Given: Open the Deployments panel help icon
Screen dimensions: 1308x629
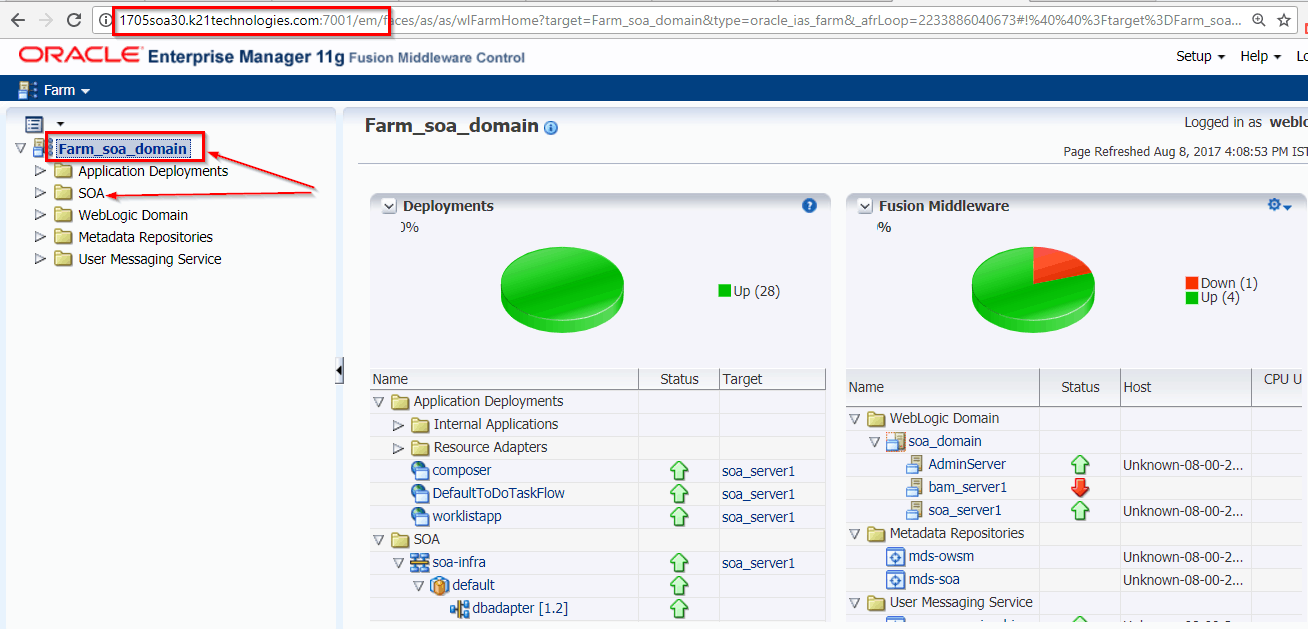Looking at the screenshot, I should tap(810, 205).
